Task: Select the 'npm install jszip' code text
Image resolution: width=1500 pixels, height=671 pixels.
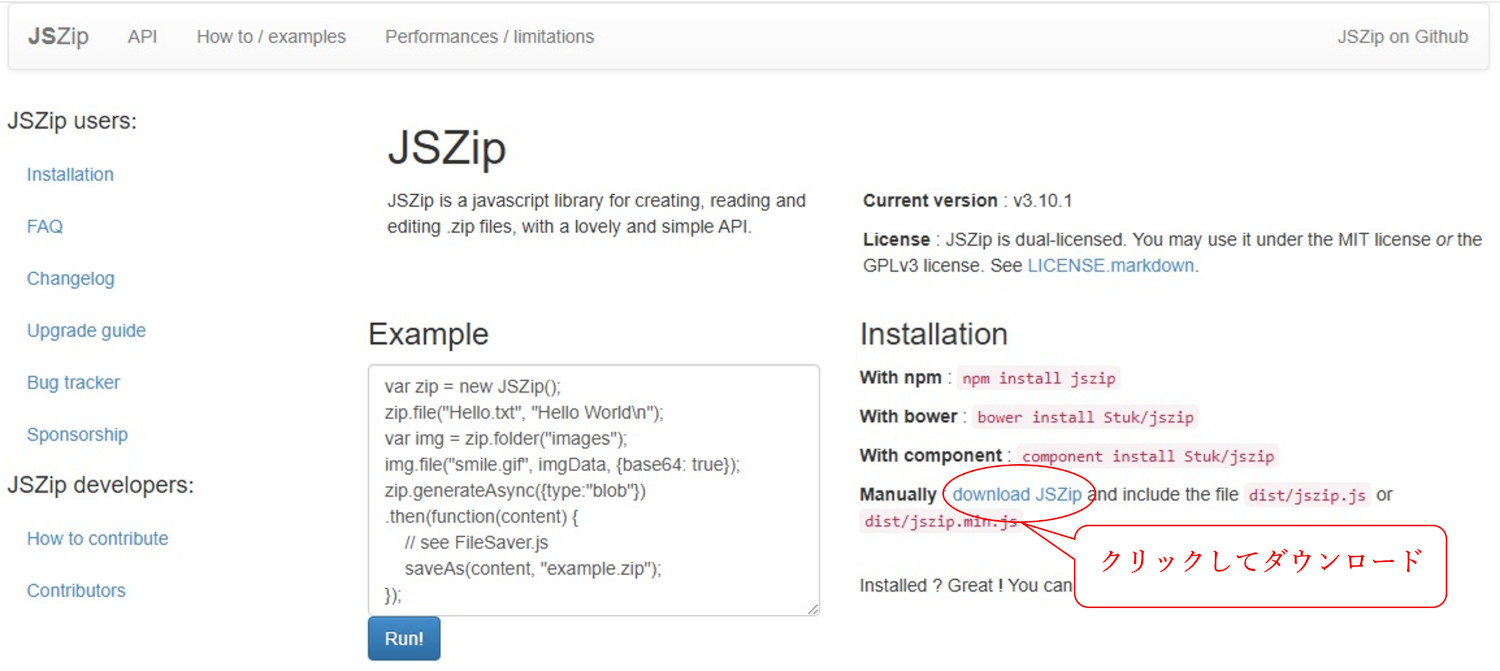Action: (x=1038, y=378)
